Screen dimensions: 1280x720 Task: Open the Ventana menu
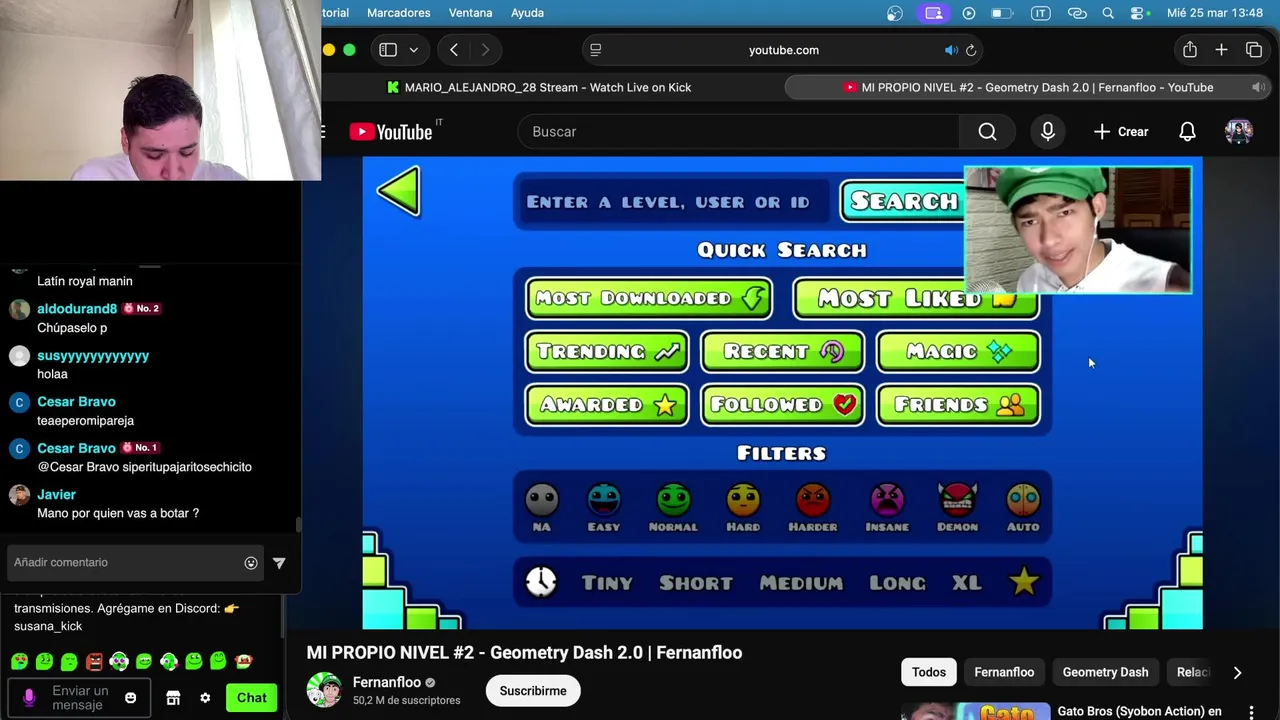tap(470, 13)
